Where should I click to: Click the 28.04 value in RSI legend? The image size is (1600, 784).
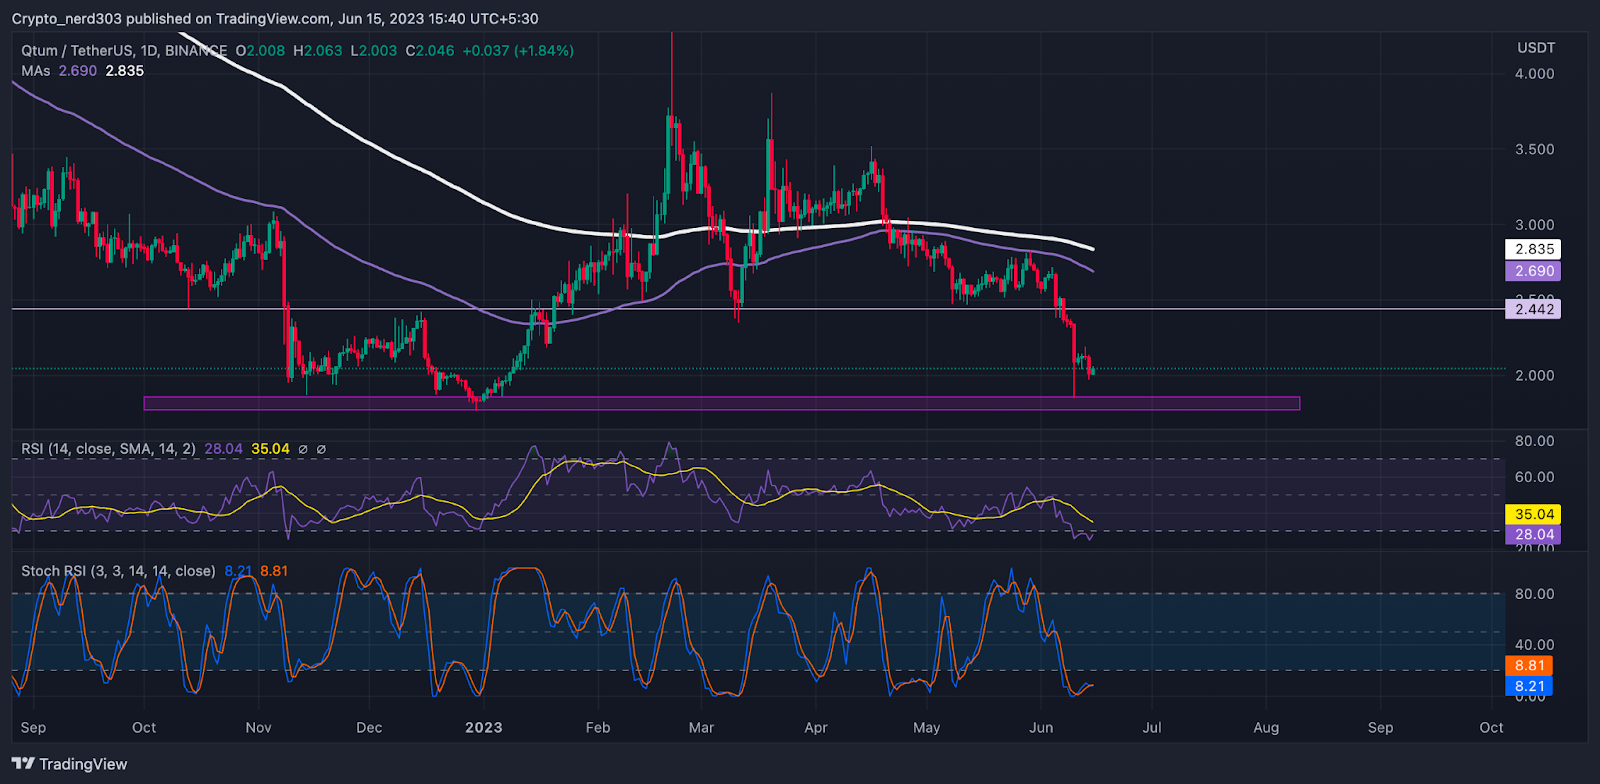point(224,449)
